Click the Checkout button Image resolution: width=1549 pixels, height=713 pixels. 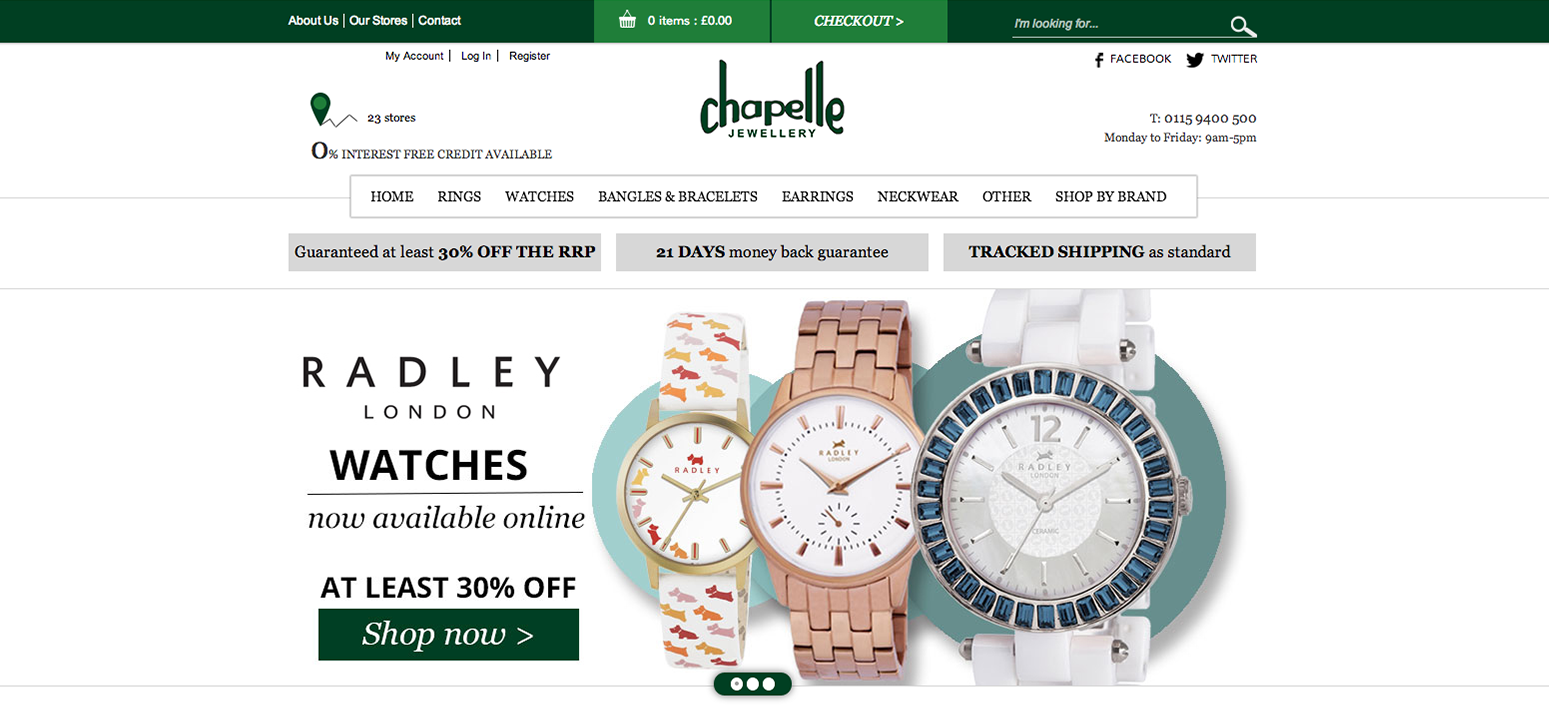(859, 21)
